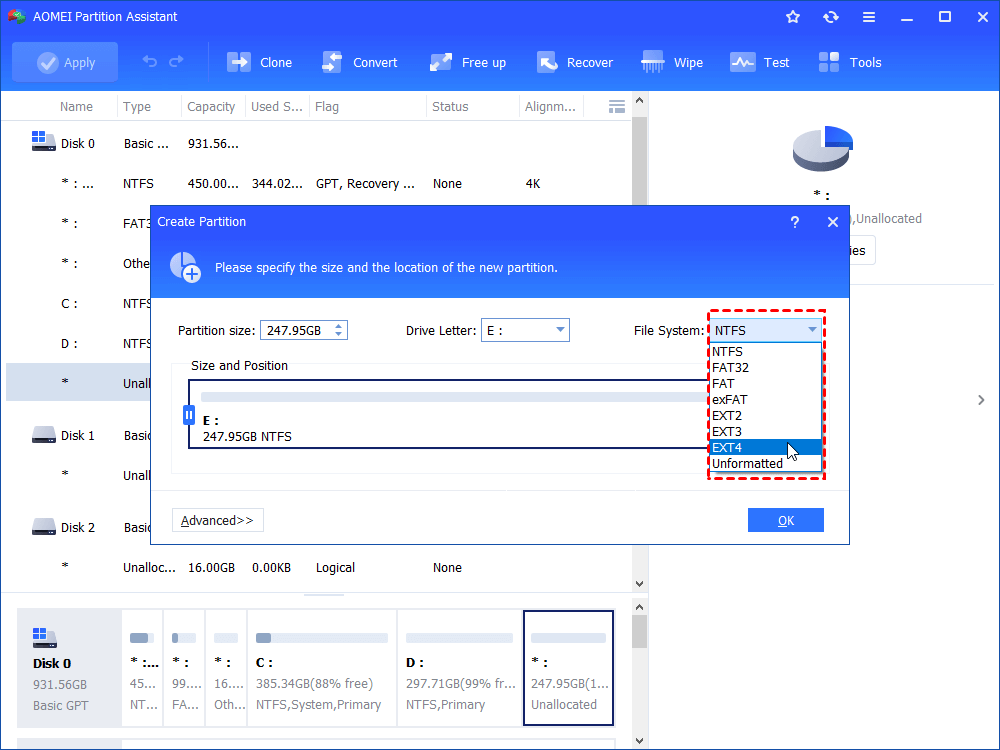Viewport: 1000px width, 750px height.
Task: Open the hamburger menu in the title bar
Action: [868, 16]
